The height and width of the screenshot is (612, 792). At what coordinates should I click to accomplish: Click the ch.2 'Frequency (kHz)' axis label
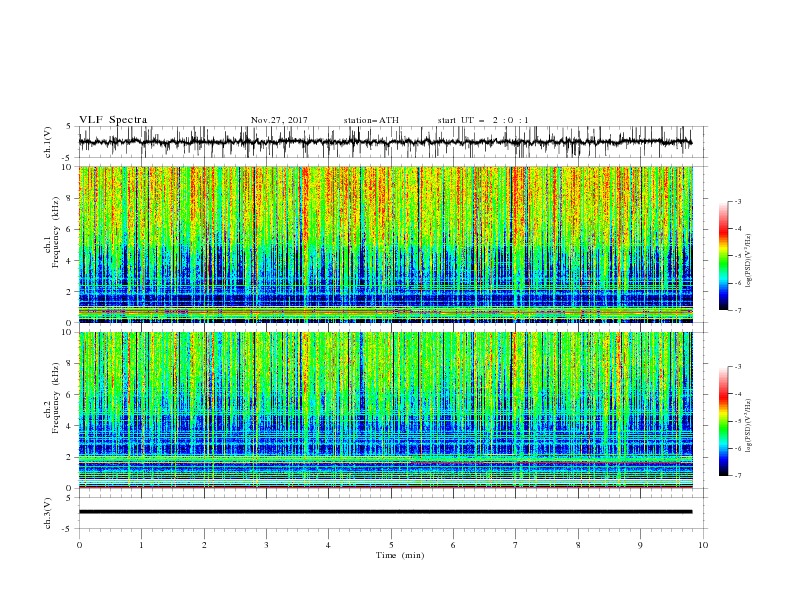tap(56, 398)
